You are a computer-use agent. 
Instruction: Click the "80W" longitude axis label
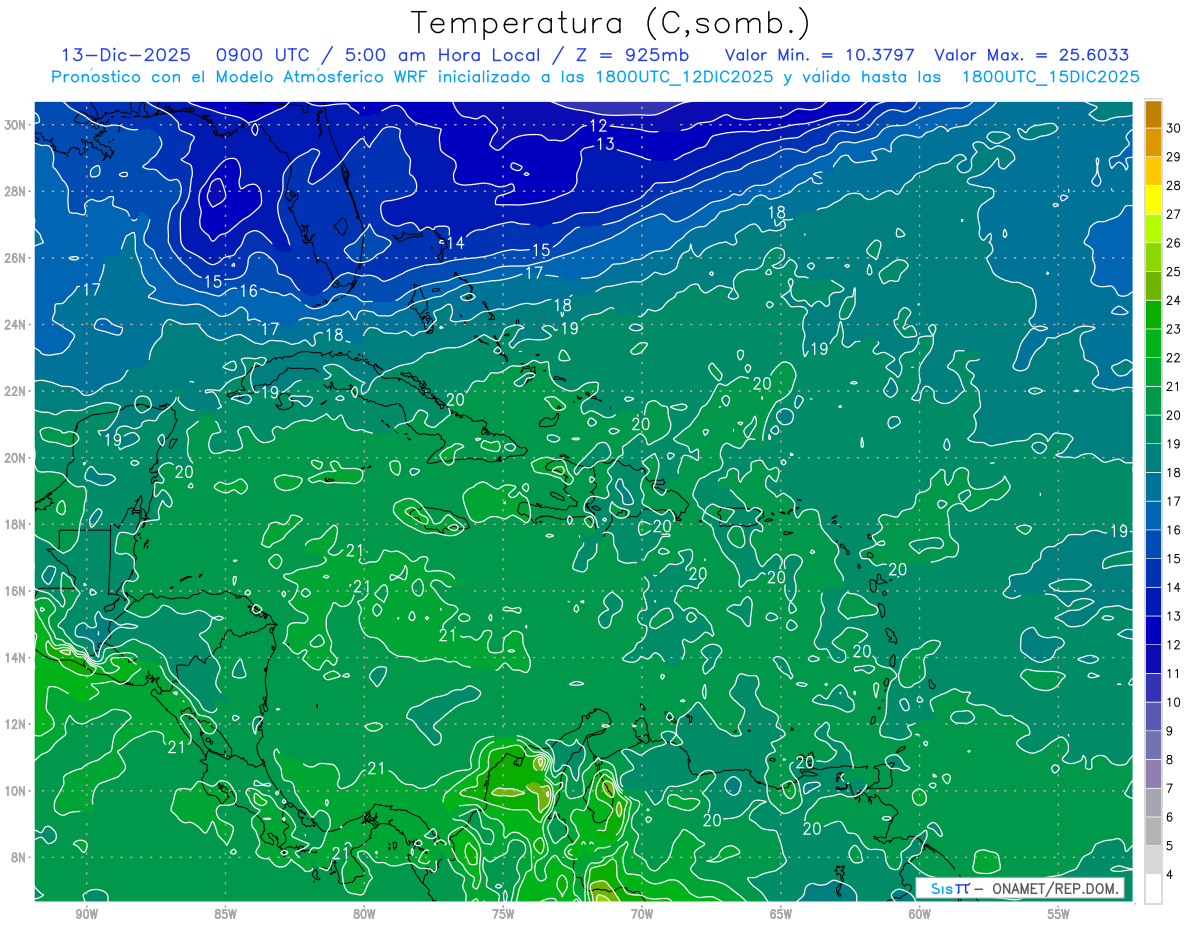pos(364,913)
